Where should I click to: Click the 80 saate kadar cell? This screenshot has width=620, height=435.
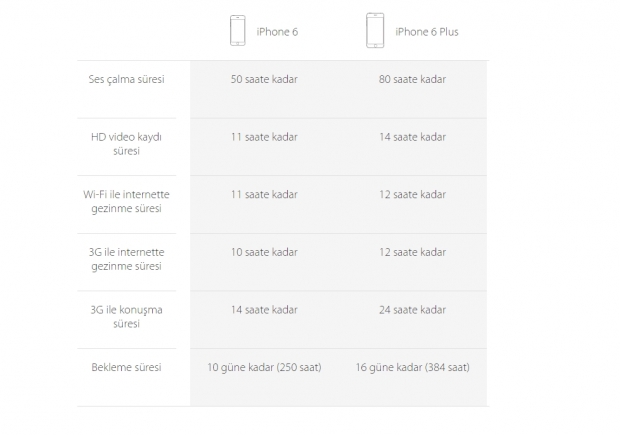413,79
